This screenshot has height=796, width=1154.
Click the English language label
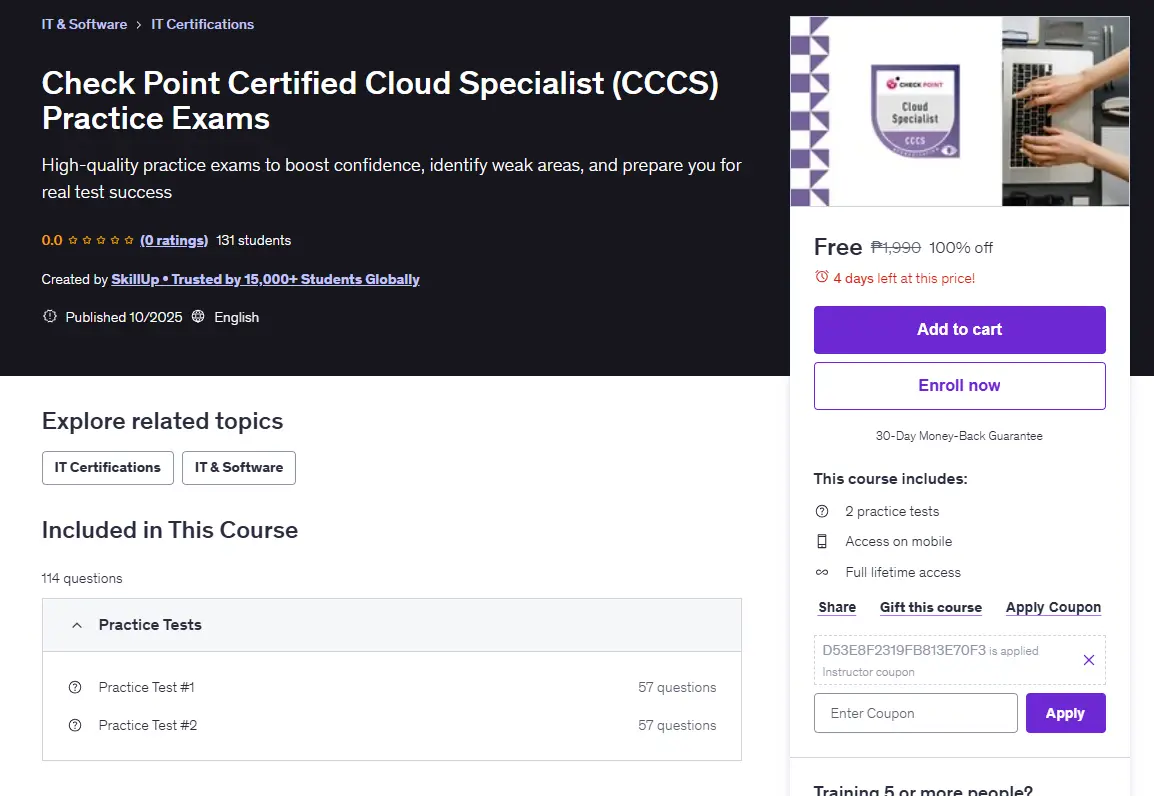(x=236, y=317)
